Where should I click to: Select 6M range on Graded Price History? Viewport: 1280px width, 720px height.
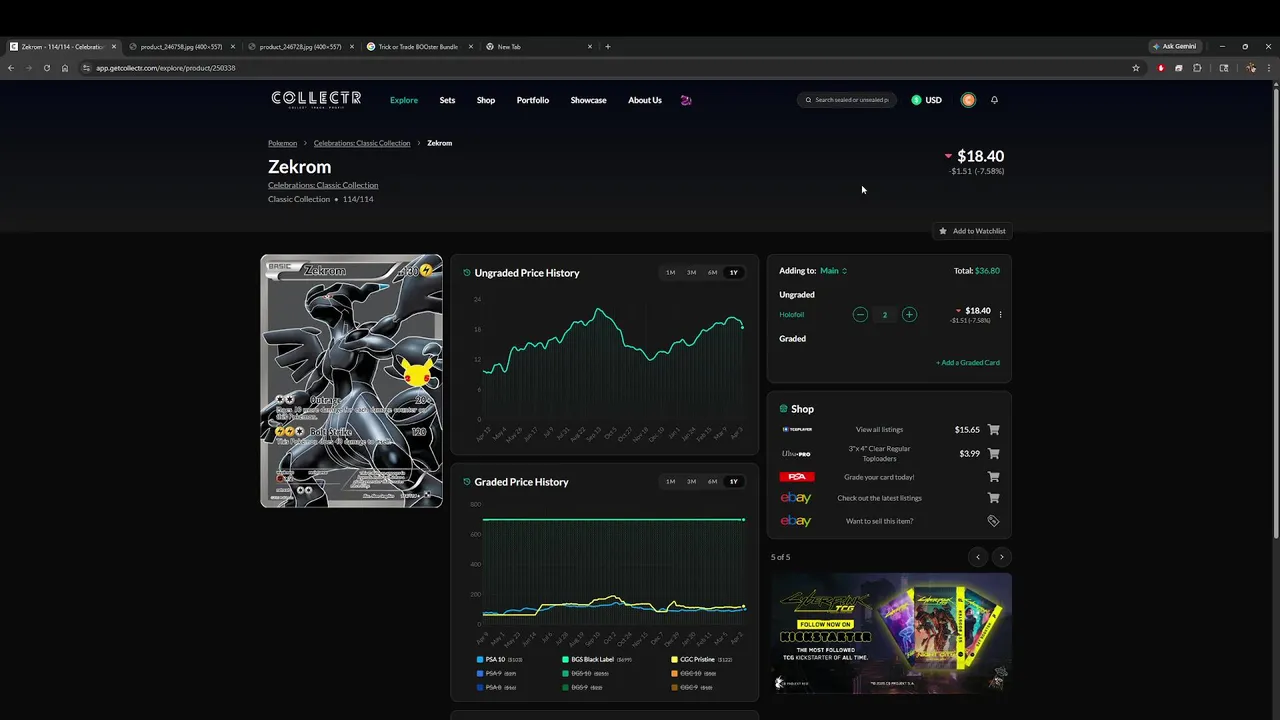712,482
